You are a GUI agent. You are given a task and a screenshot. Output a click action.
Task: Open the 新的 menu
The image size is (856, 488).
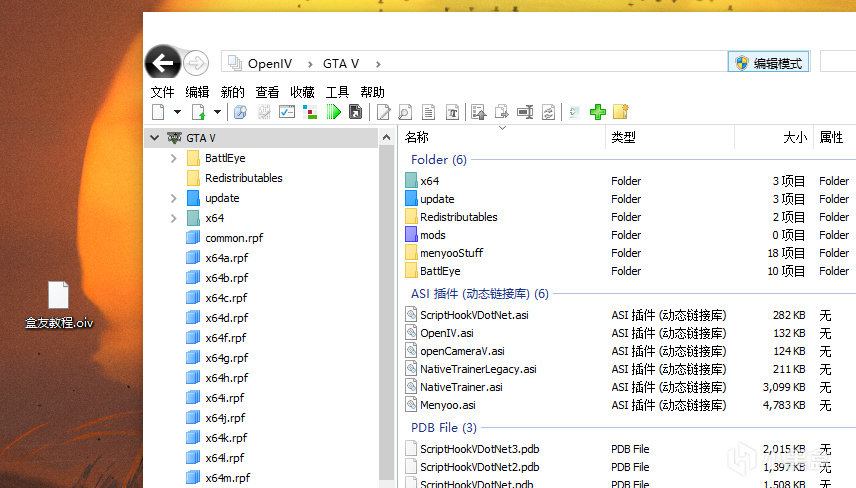[x=232, y=92]
